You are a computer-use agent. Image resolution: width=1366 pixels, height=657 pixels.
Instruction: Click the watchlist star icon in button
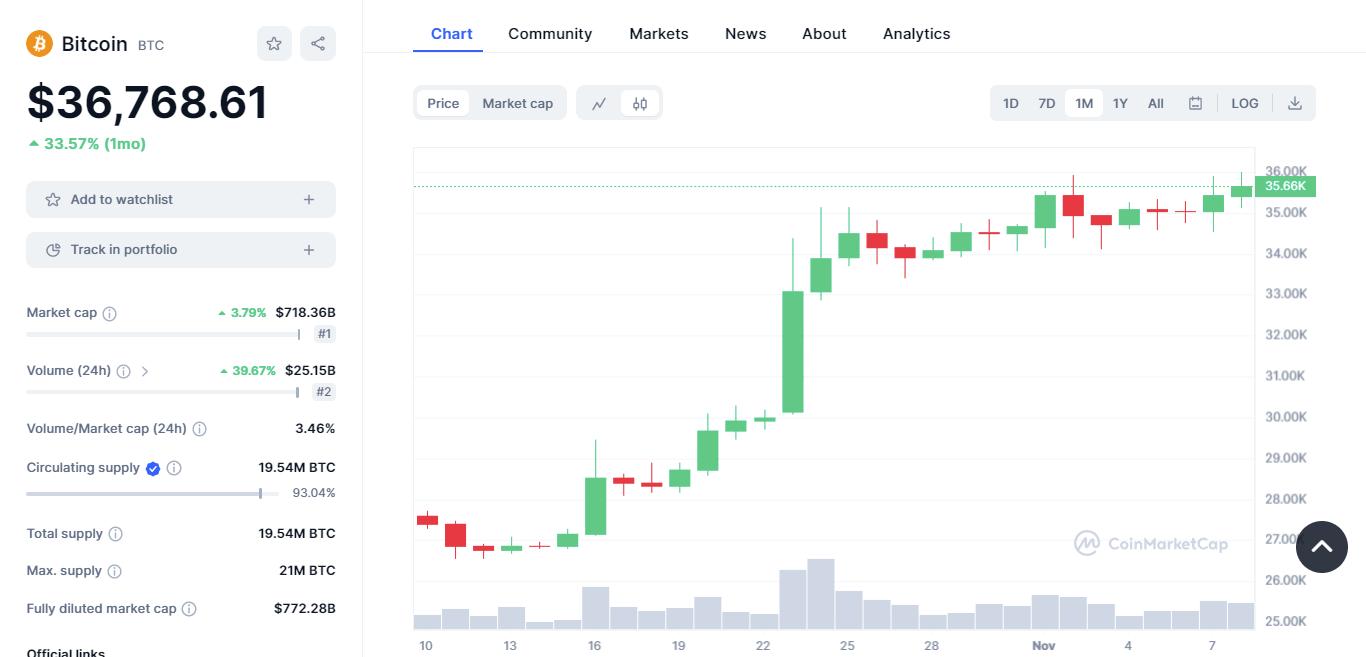(53, 200)
